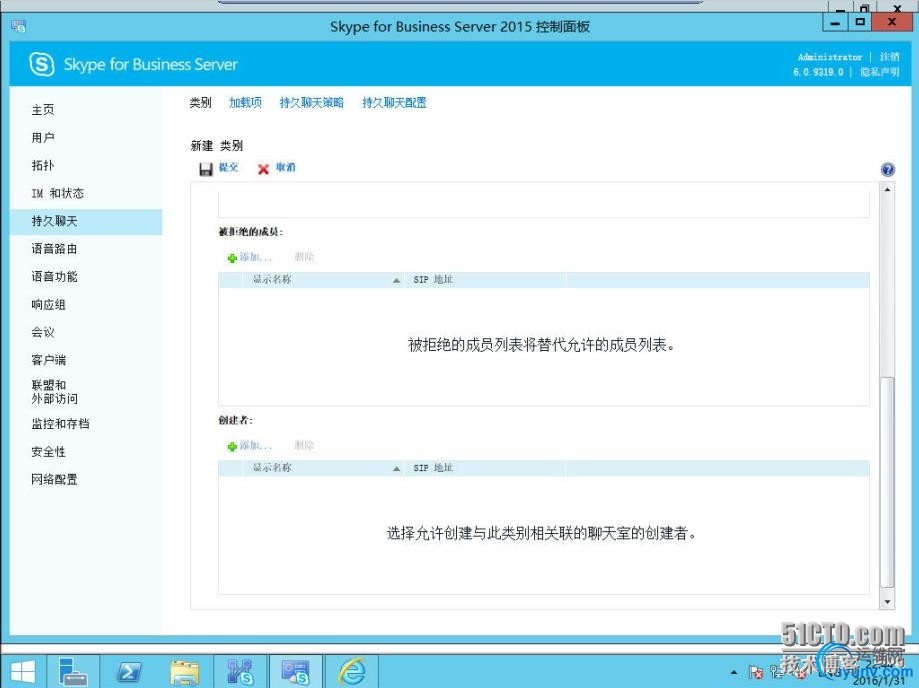
Task: Click the form scrollbar down arrow
Action: (x=887, y=602)
